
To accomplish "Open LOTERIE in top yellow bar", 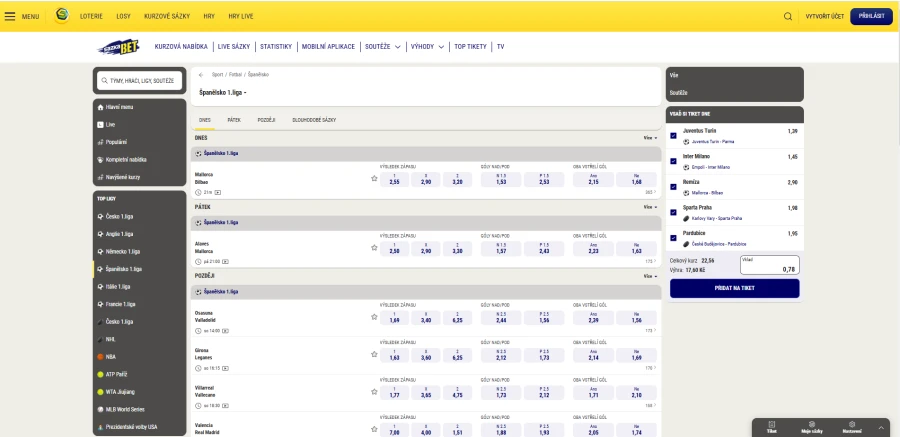I will coord(91,17).
